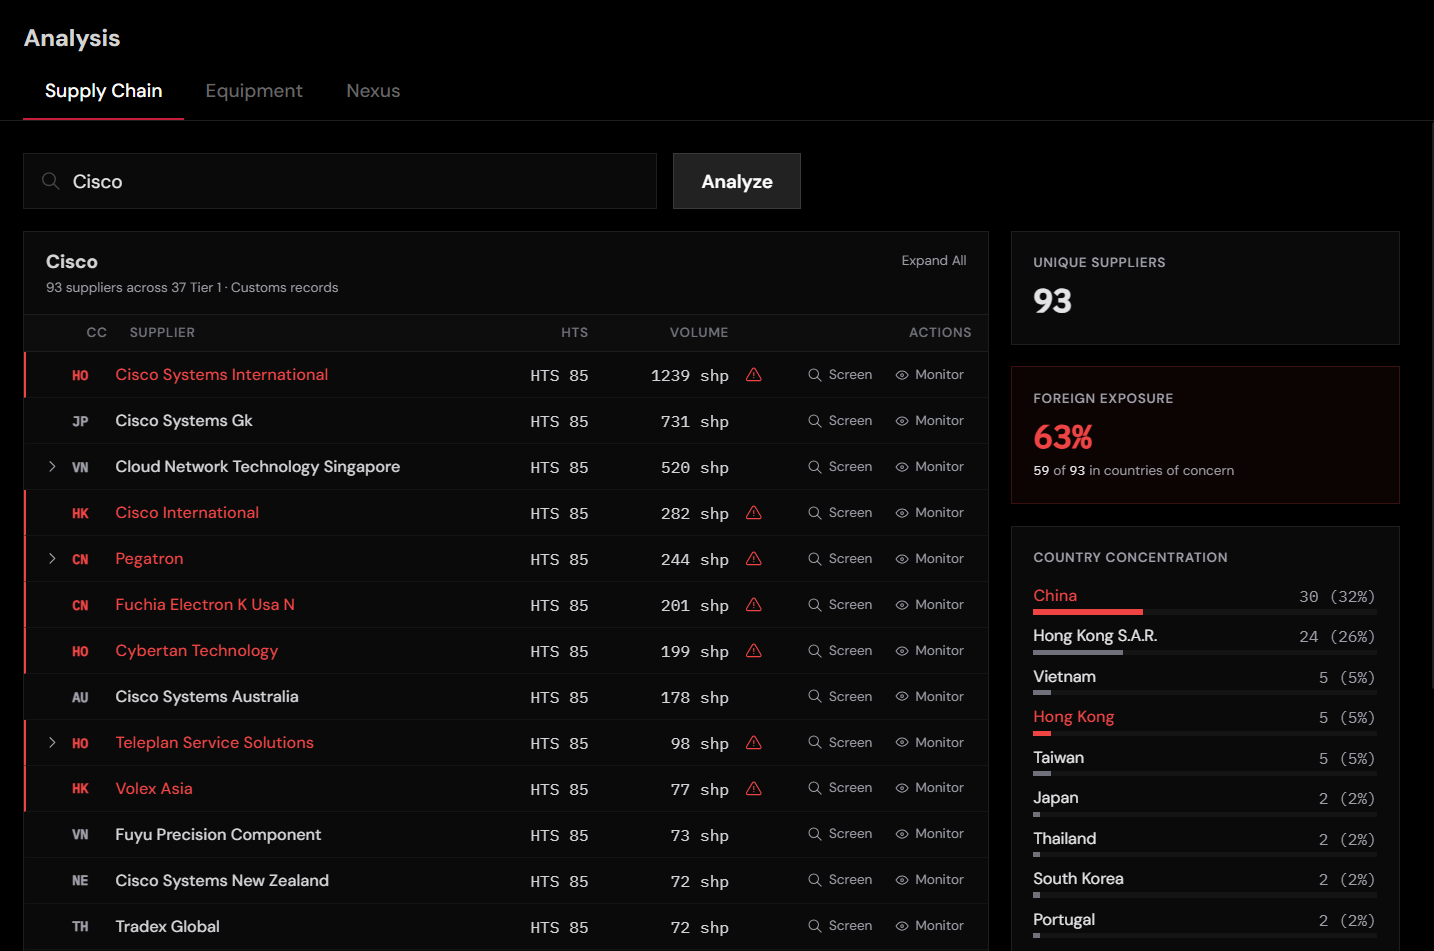Select Cisco Systems New Zealand supplier name
The image size is (1434, 951).
(x=222, y=881)
